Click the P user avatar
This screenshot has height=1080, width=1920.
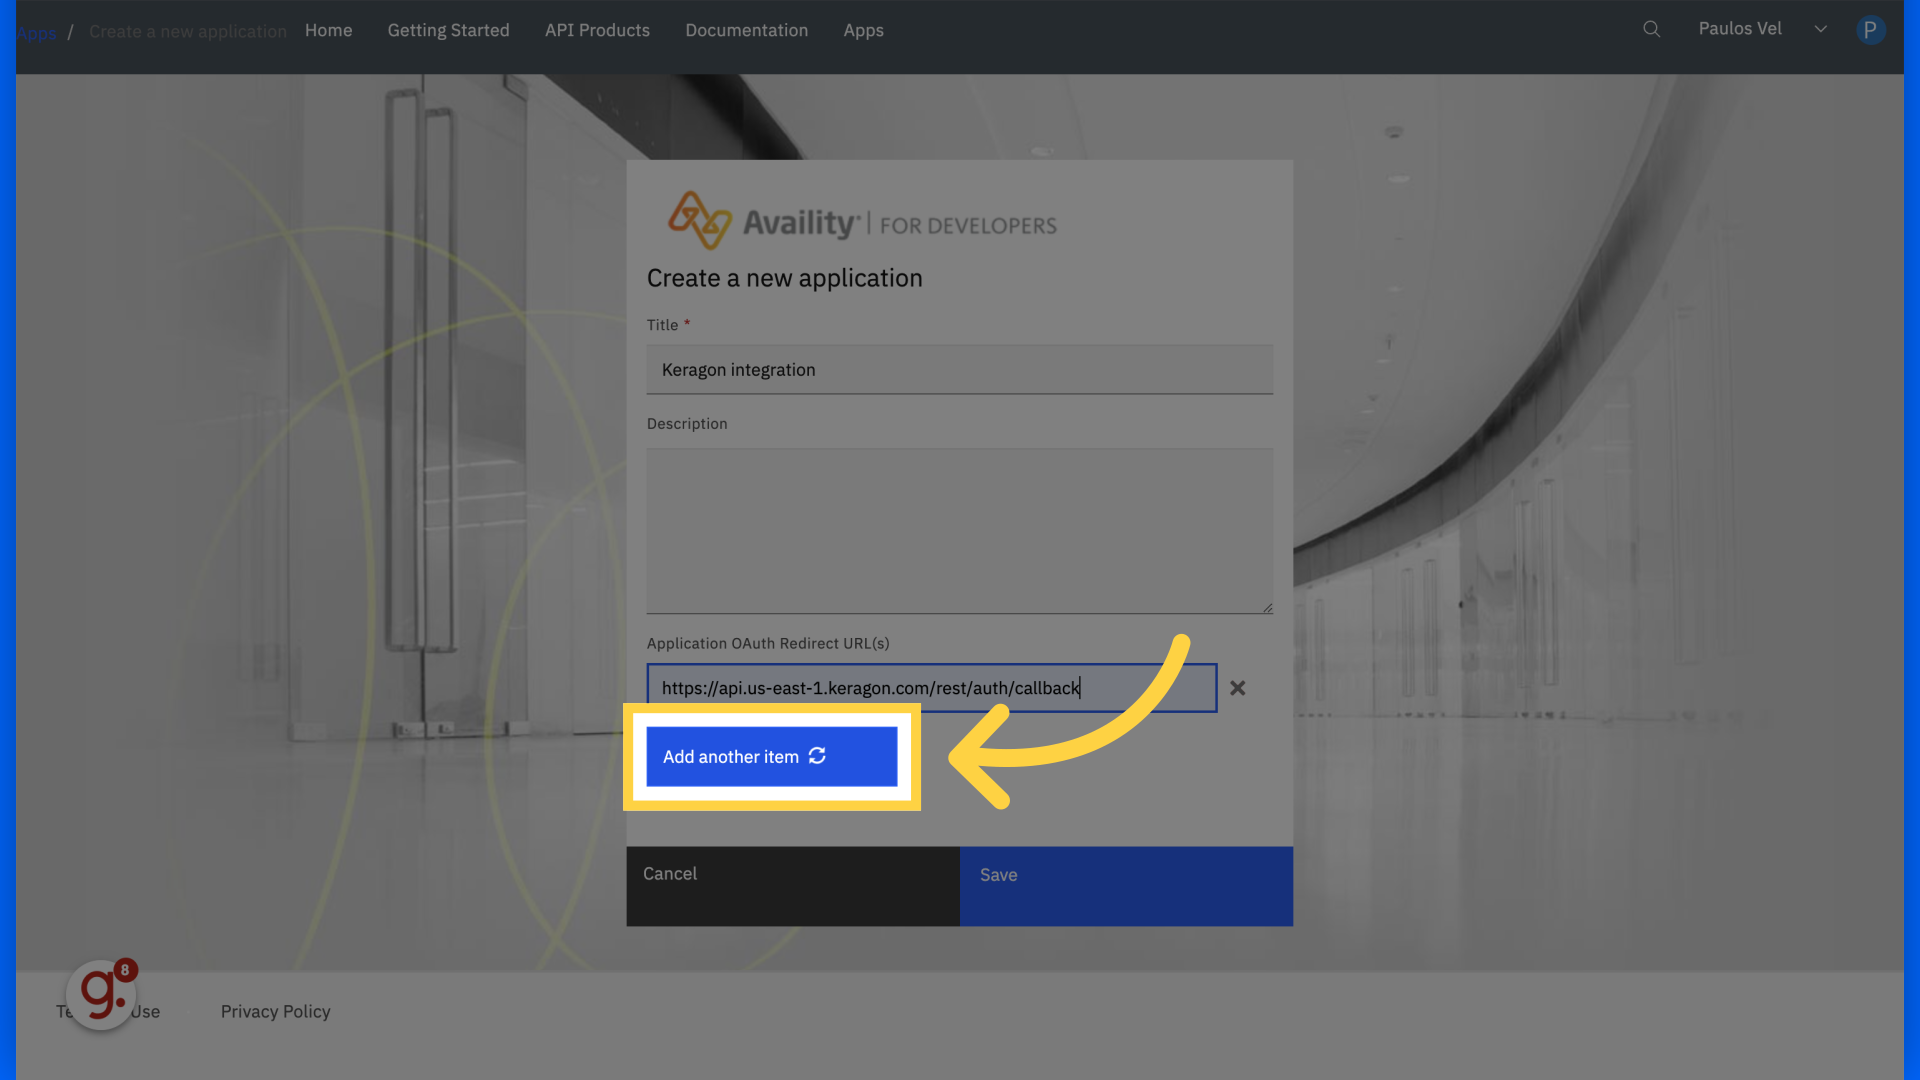pyautogui.click(x=1870, y=30)
